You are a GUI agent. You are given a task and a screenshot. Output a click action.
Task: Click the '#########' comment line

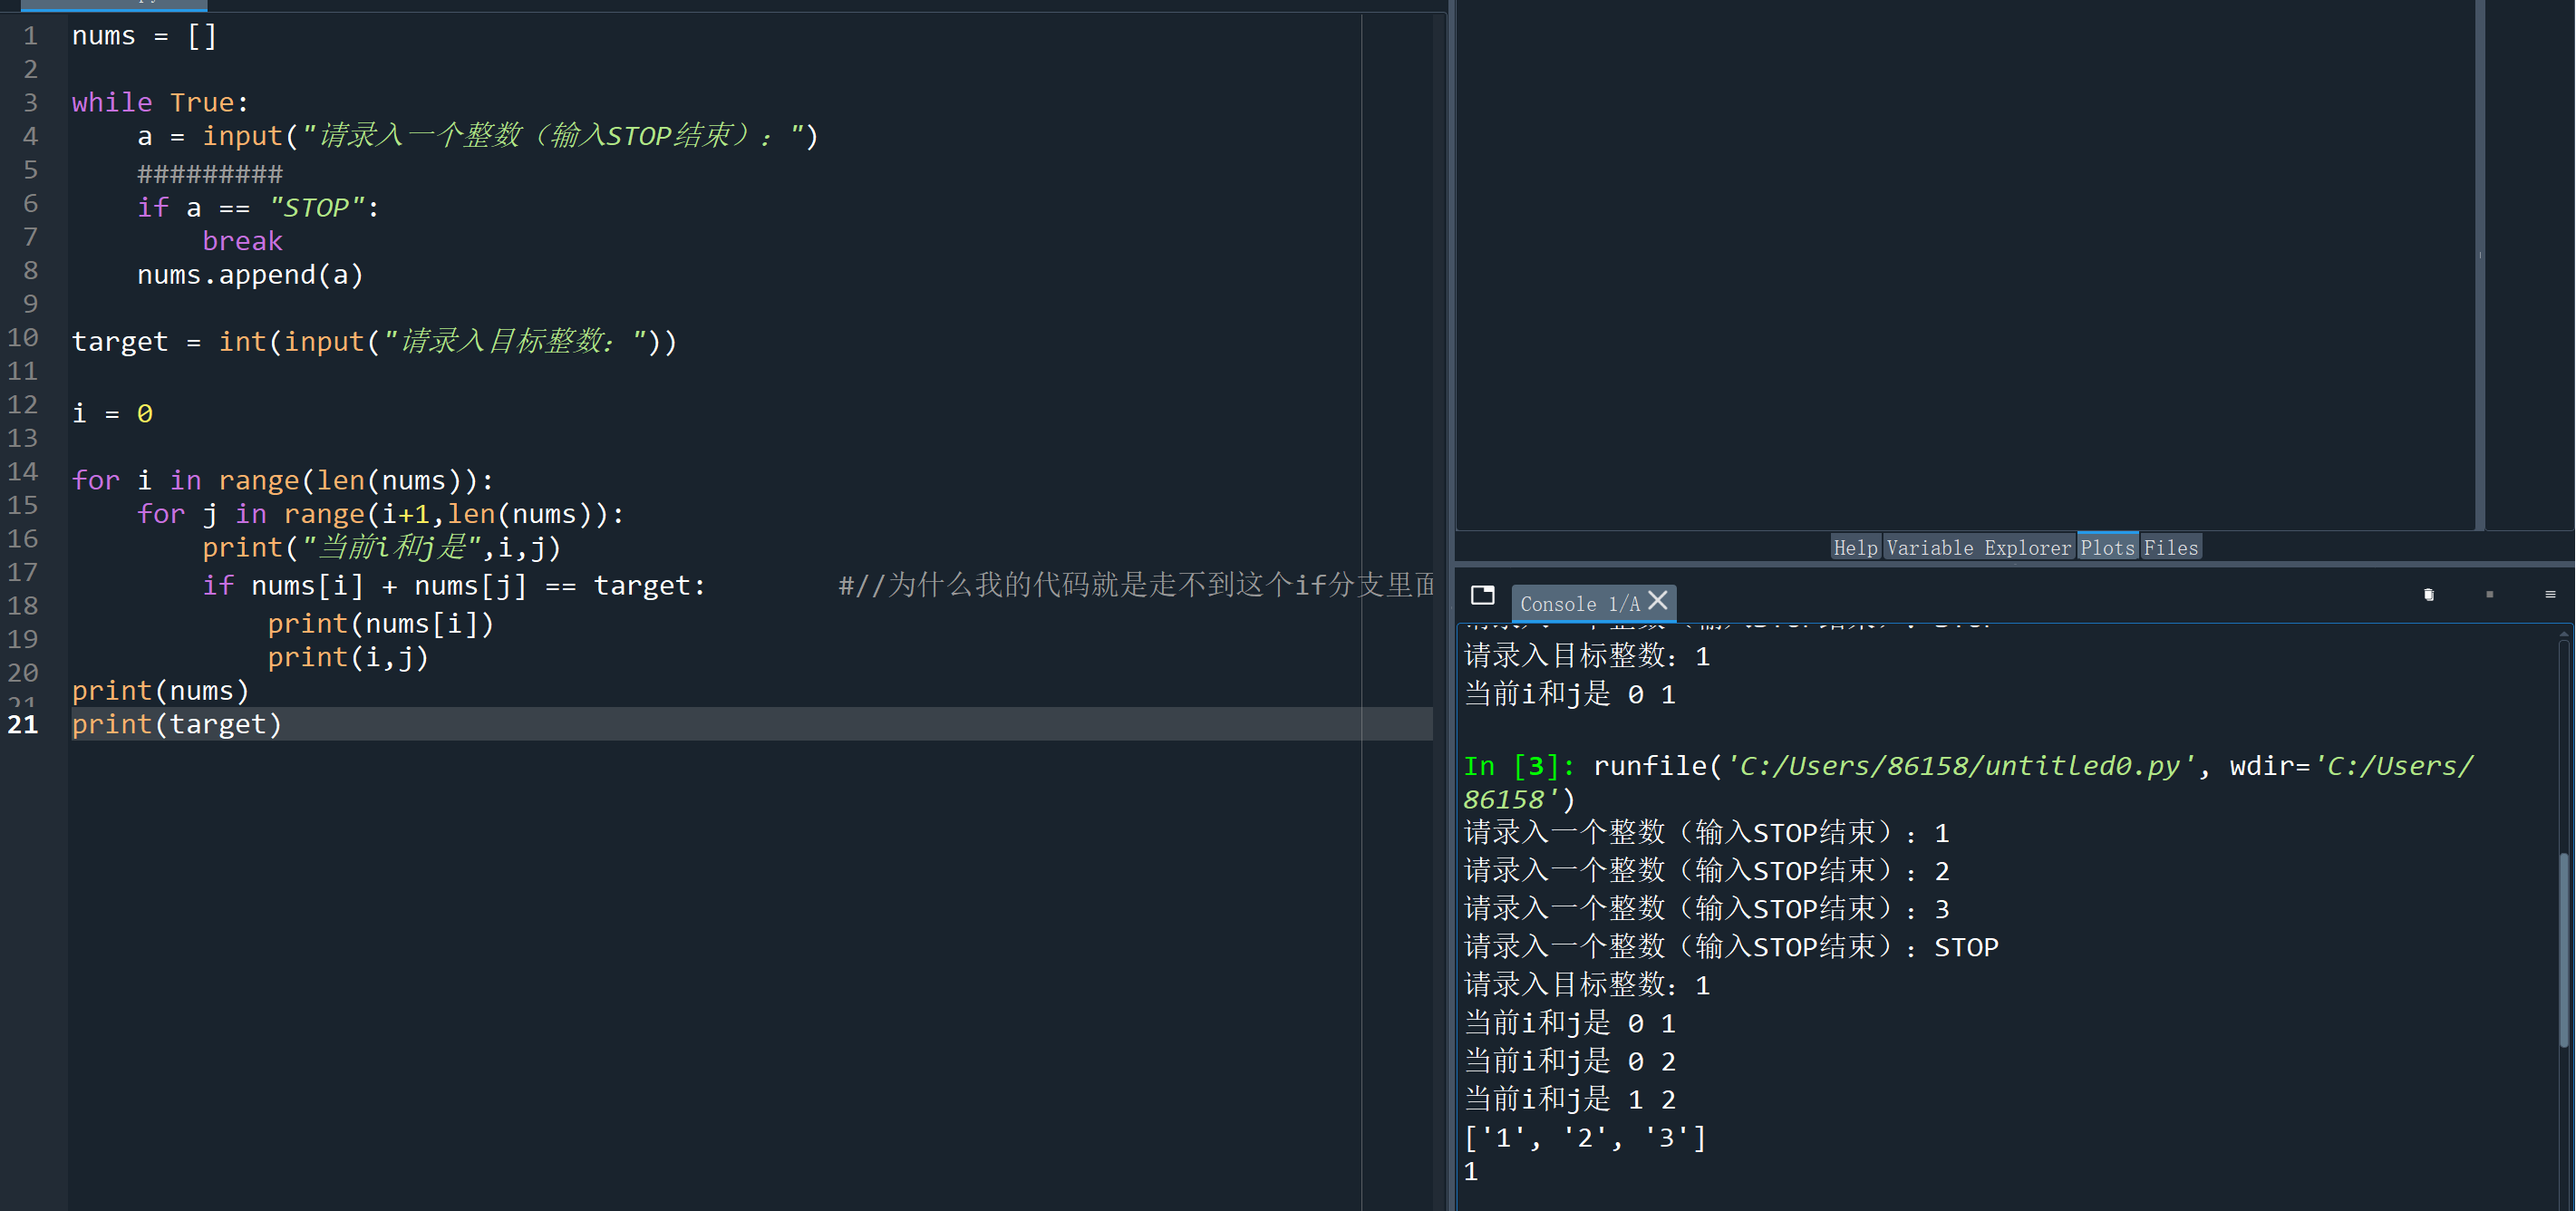click(x=210, y=174)
